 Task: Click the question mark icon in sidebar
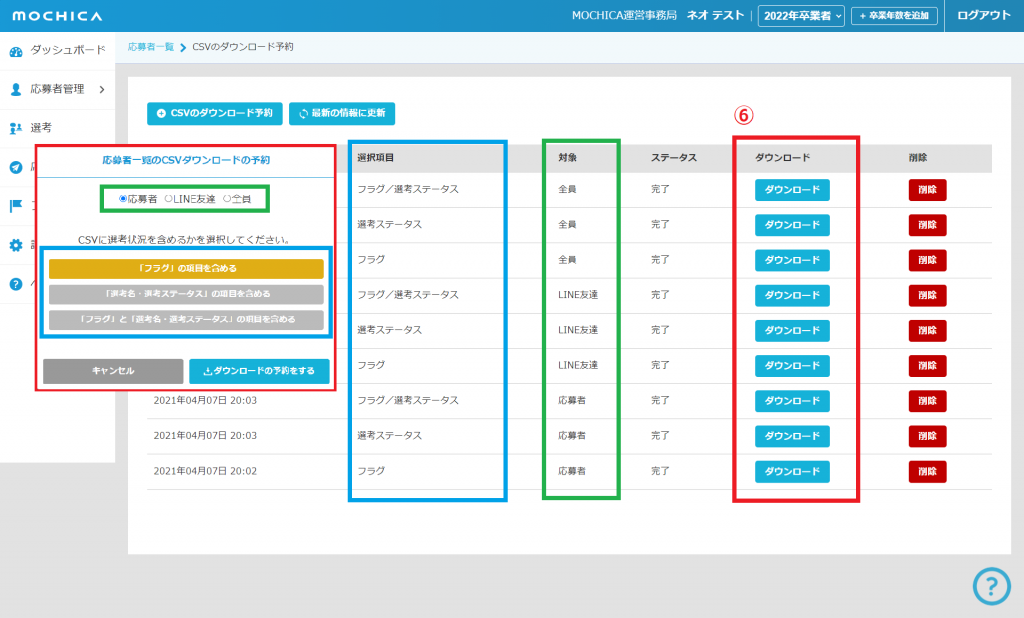16,284
